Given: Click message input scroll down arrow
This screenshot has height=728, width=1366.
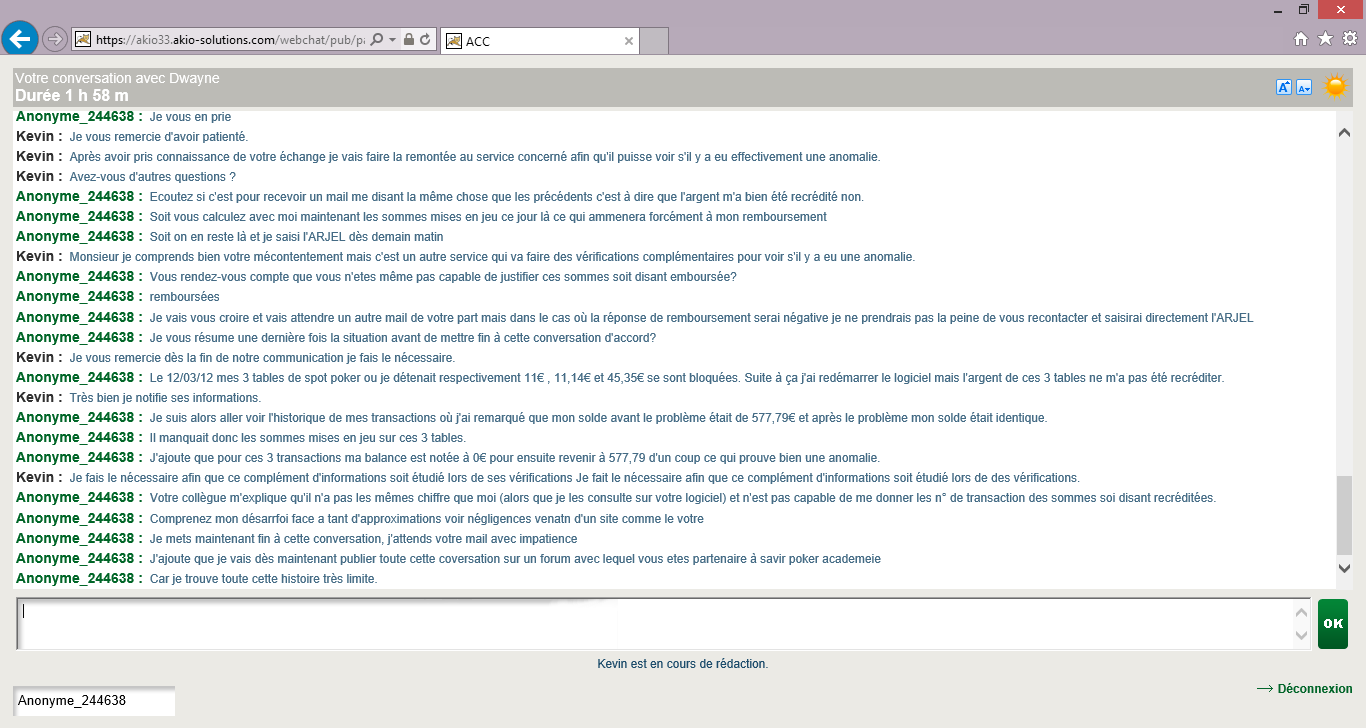Looking at the screenshot, I should coord(1301,635).
